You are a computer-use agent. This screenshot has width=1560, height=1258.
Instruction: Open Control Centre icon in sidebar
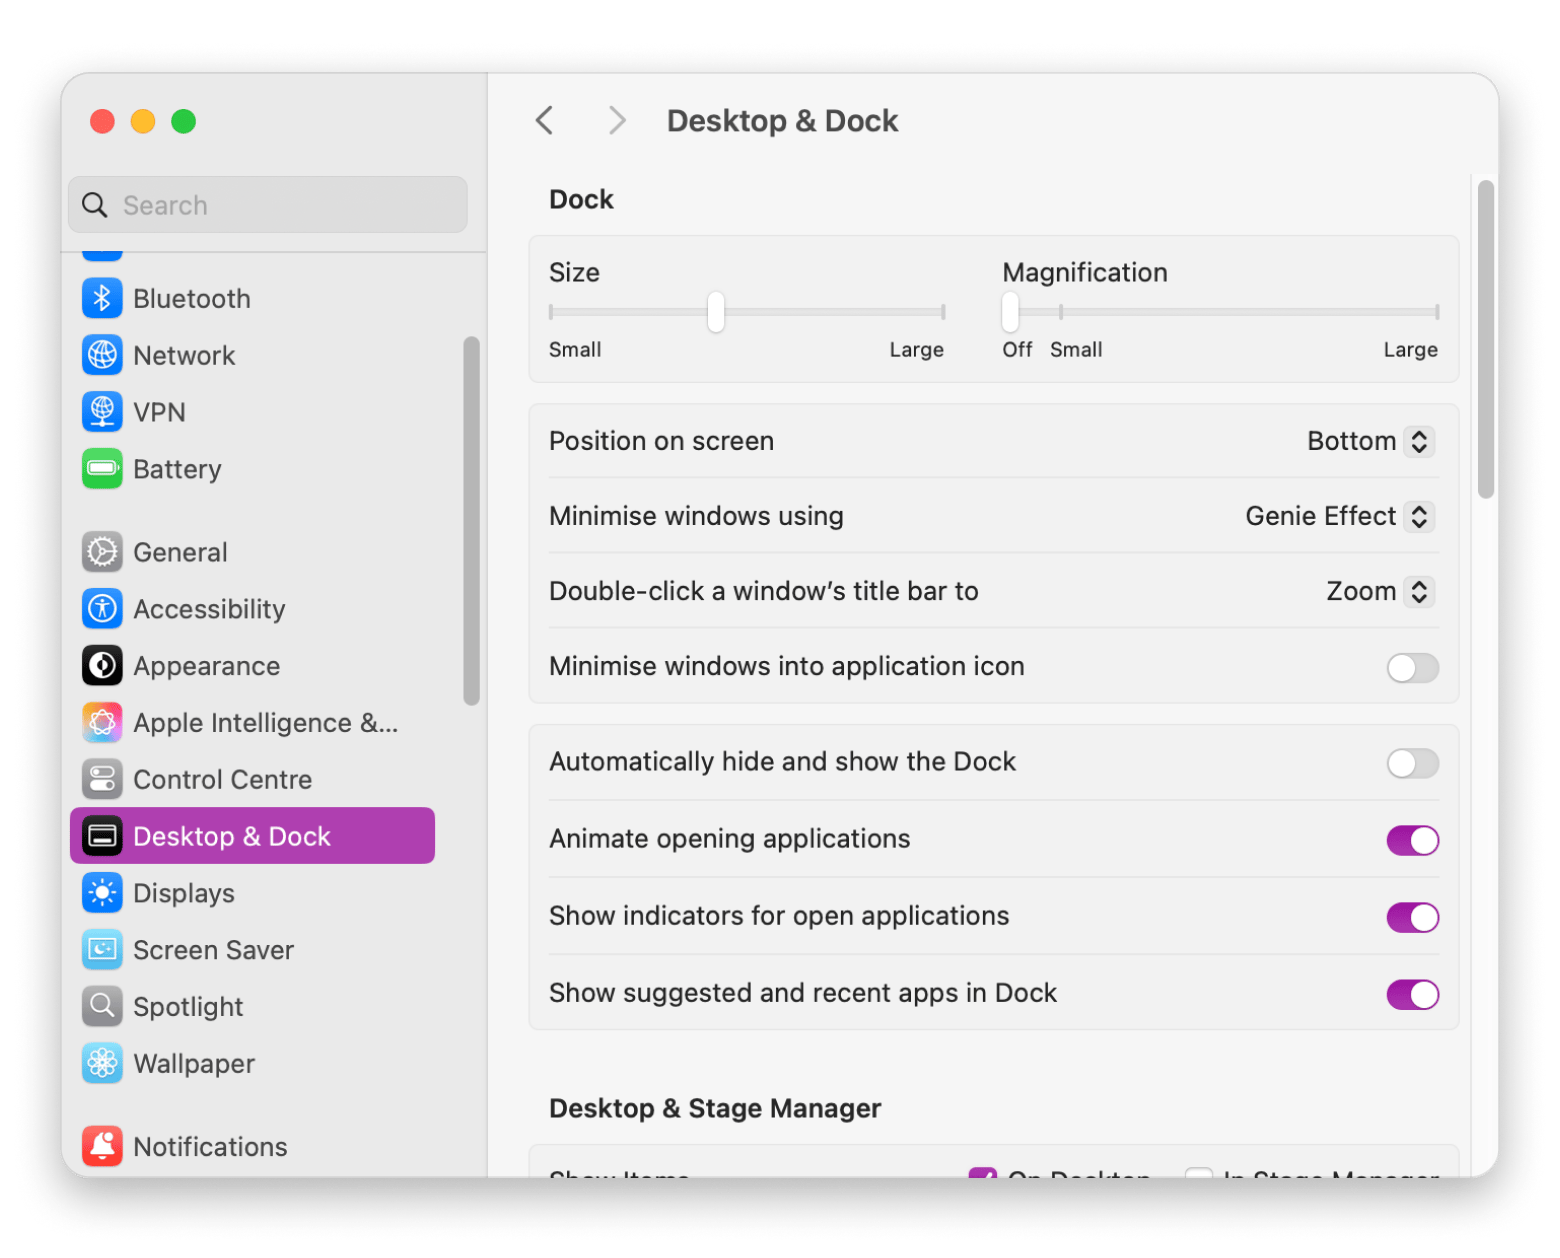pos(102,780)
